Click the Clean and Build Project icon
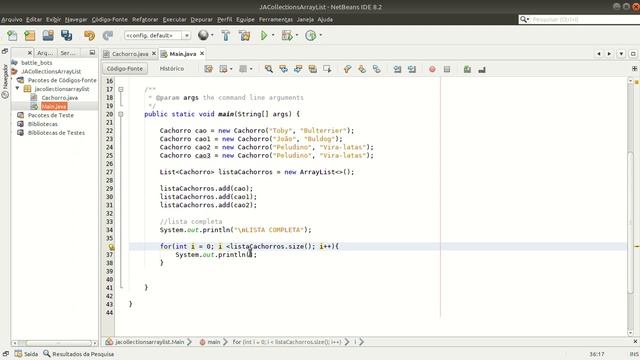Screen dimensions: 640x360 (x=245, y=36)
